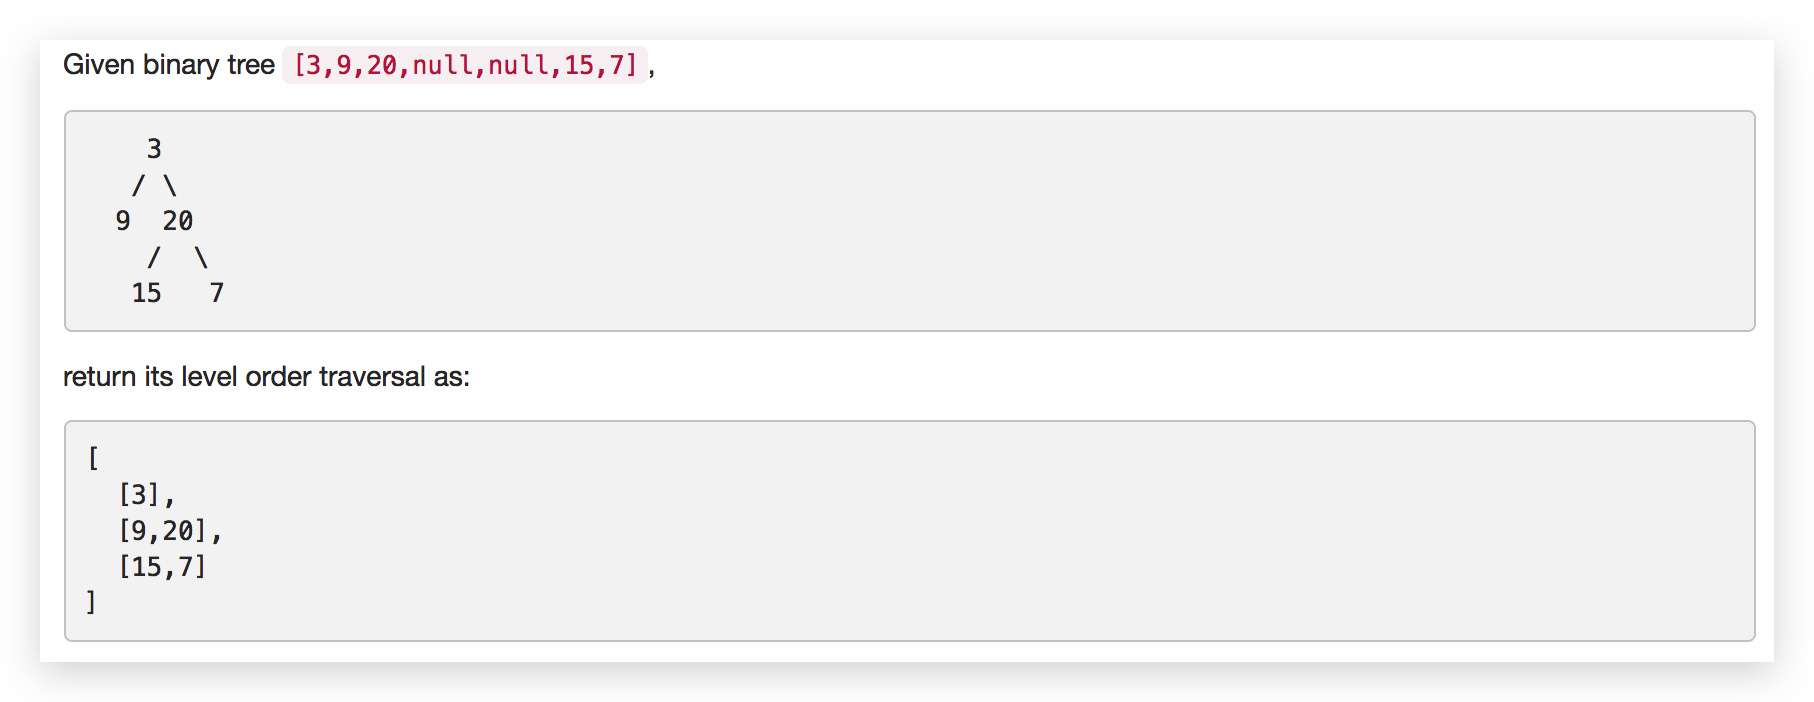The image size is (1814, 702).
Task: Click the inline code array [3,9,20,null,null,15,7]
Action: pos(465,65)
